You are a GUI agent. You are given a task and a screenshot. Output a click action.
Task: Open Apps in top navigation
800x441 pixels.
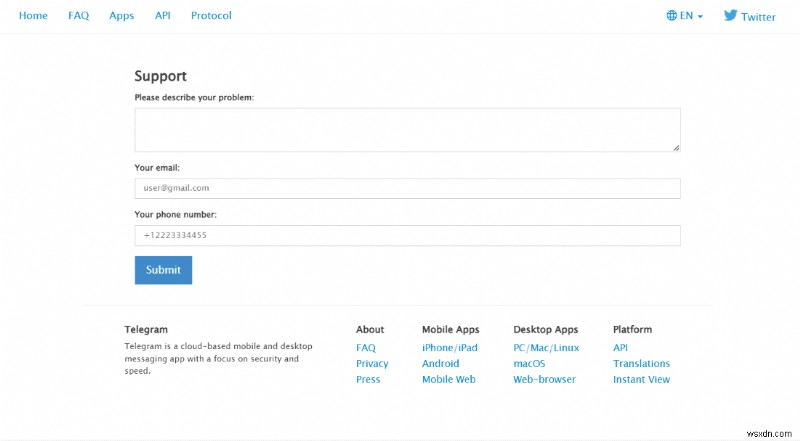121,16
